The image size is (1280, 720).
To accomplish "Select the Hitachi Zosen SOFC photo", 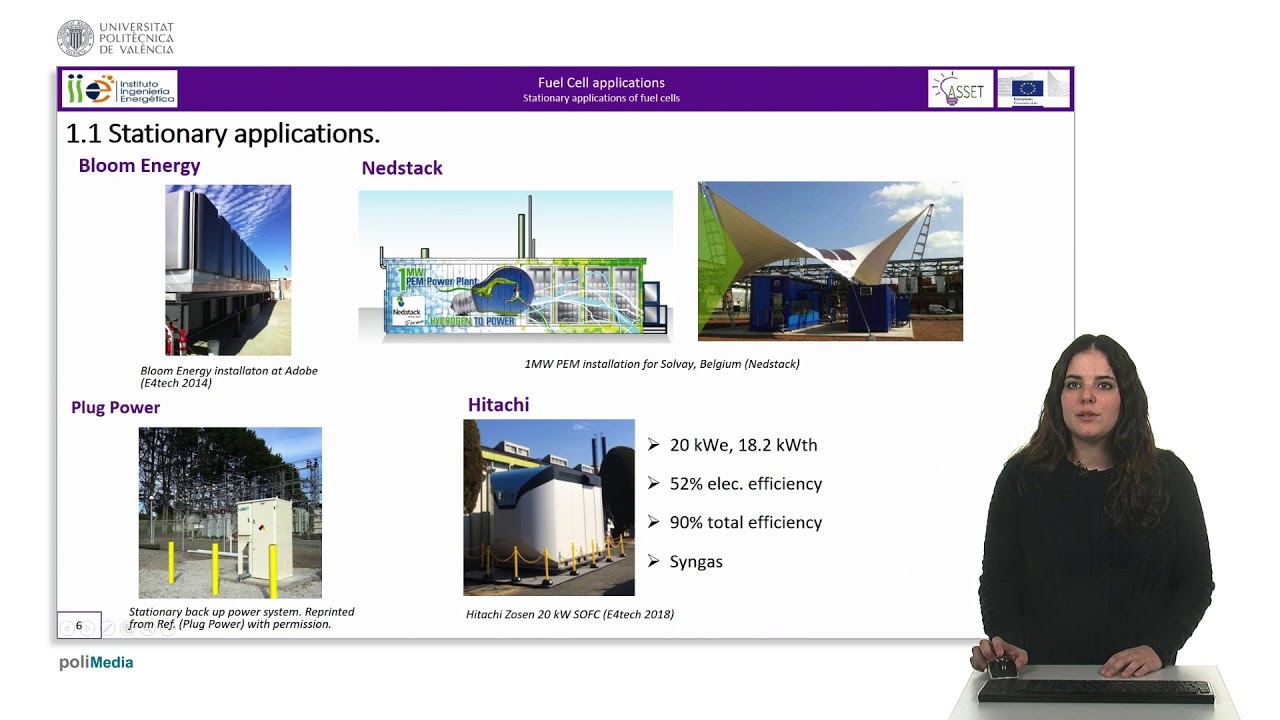I will coord(549,508).
